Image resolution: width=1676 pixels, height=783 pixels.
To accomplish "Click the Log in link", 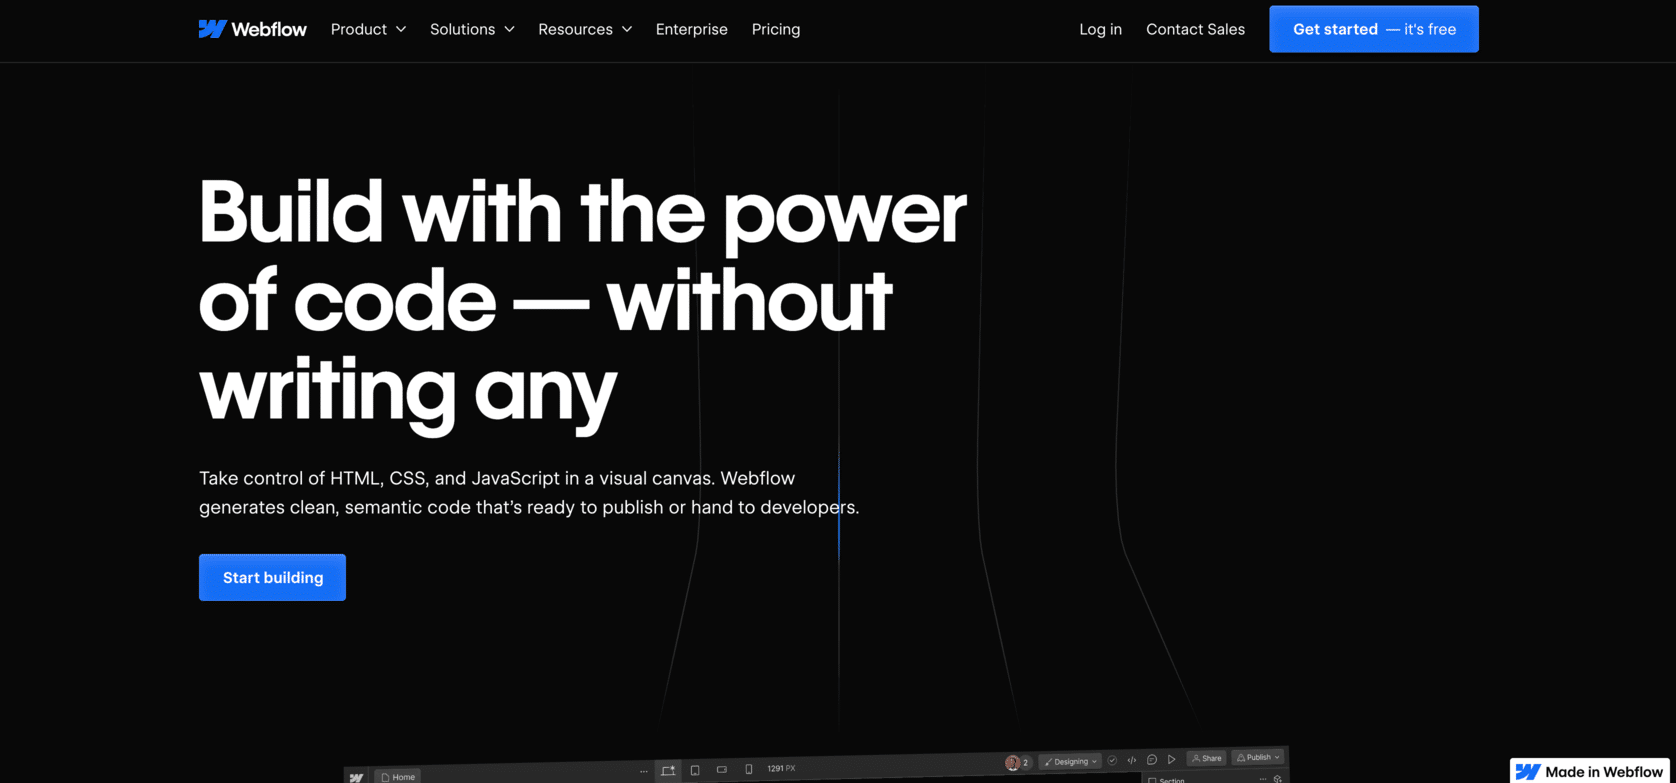I will 1100,29.
